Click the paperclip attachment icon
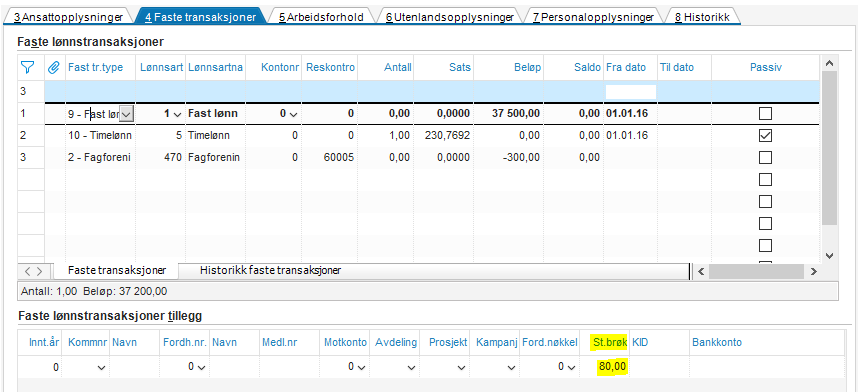Viewport: 861px width, 392px height. click(54, 68)
